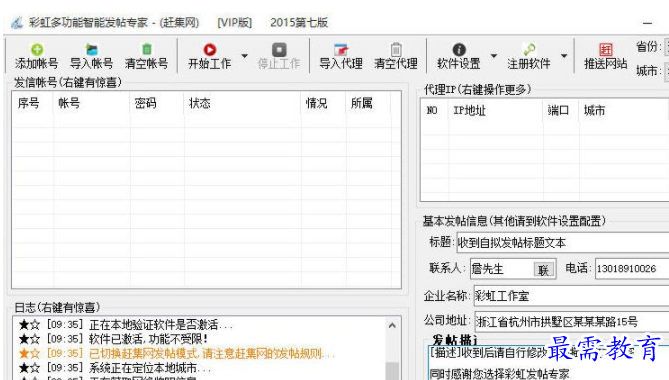
Task: Click the 状态 column header
Action: click(242, 103)
